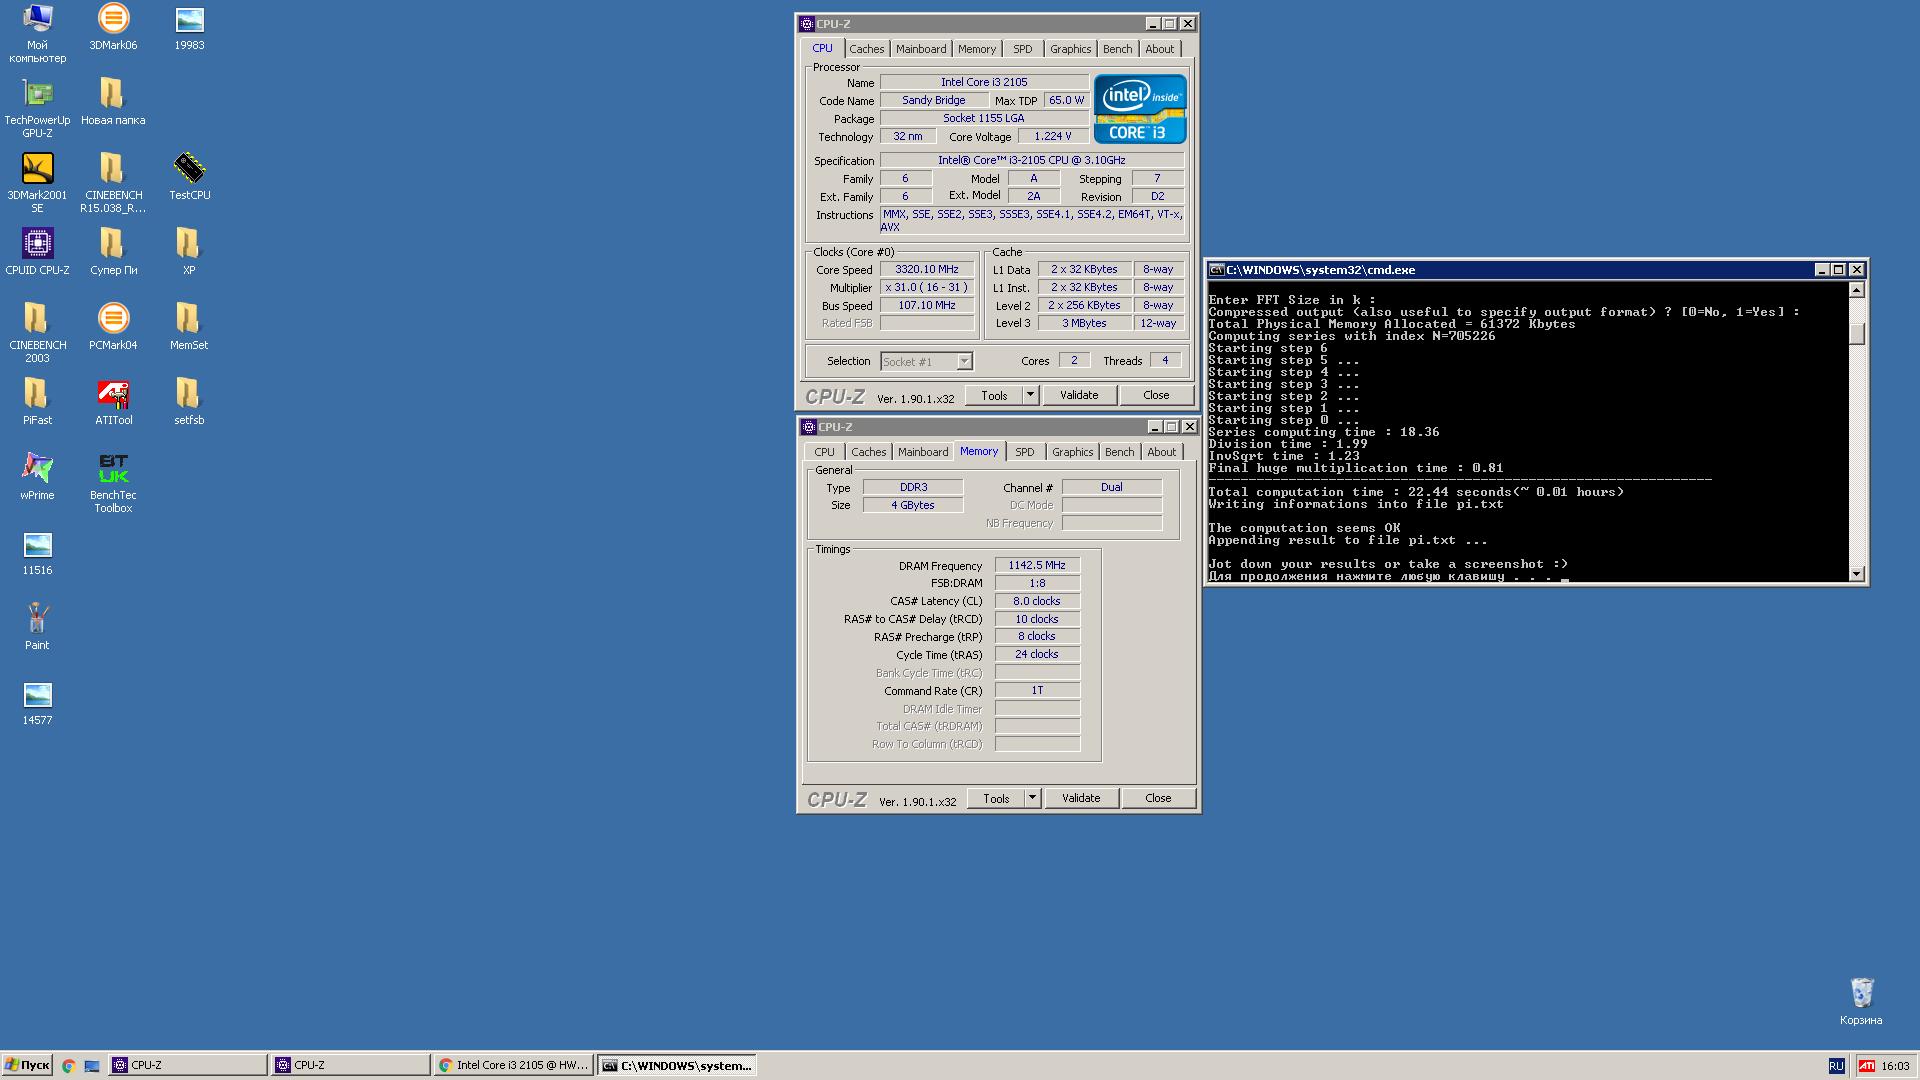Switch to first CPU-Z taskbar button
1920x1080 pixels.
pyautogui.click(x=188, y=1065)
